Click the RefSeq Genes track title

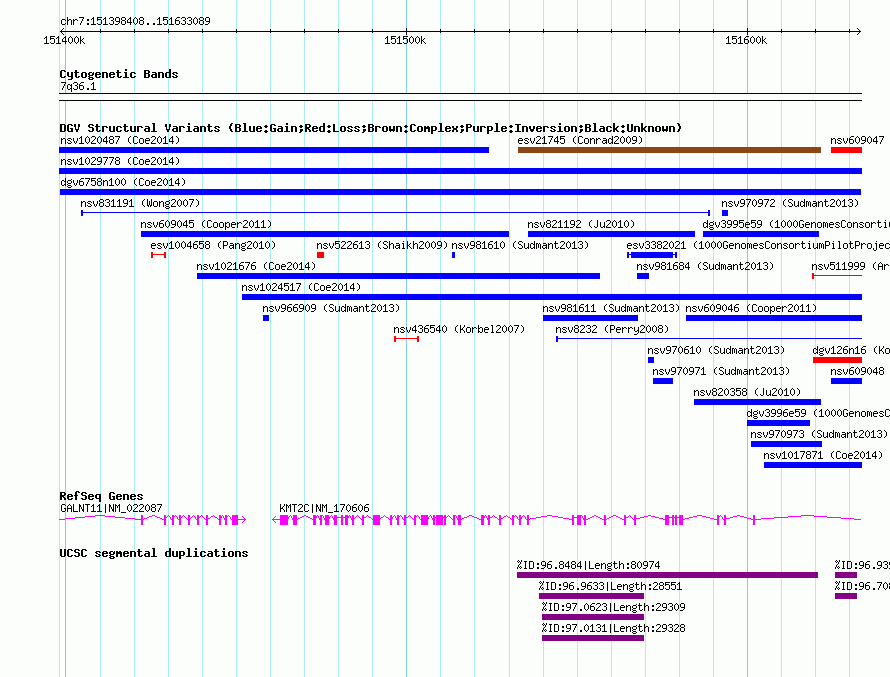pos(101,496)
